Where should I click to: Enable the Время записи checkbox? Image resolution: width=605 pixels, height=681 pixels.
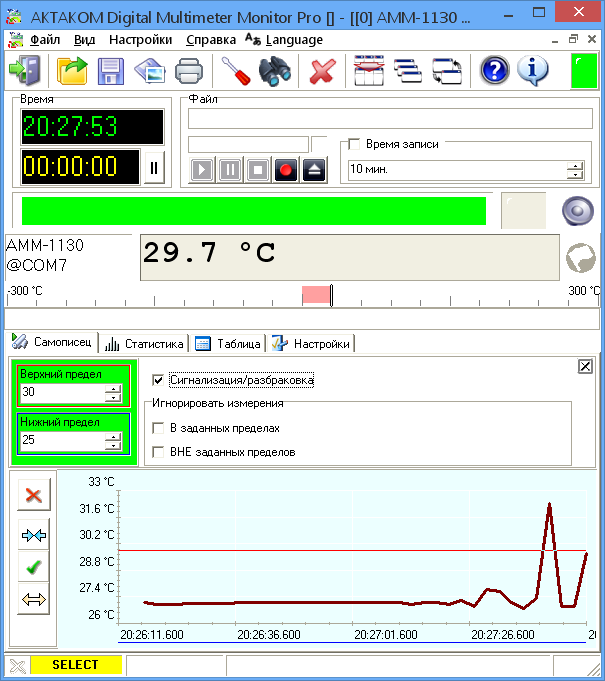click(354, 144)
